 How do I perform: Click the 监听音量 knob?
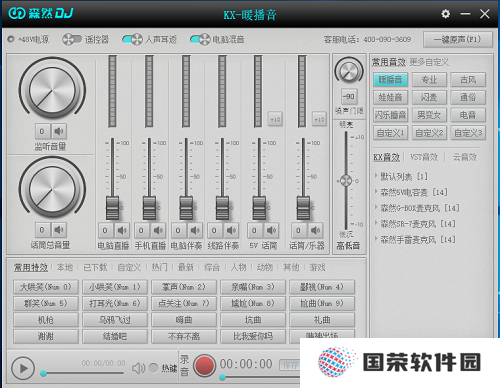point(52,91)
